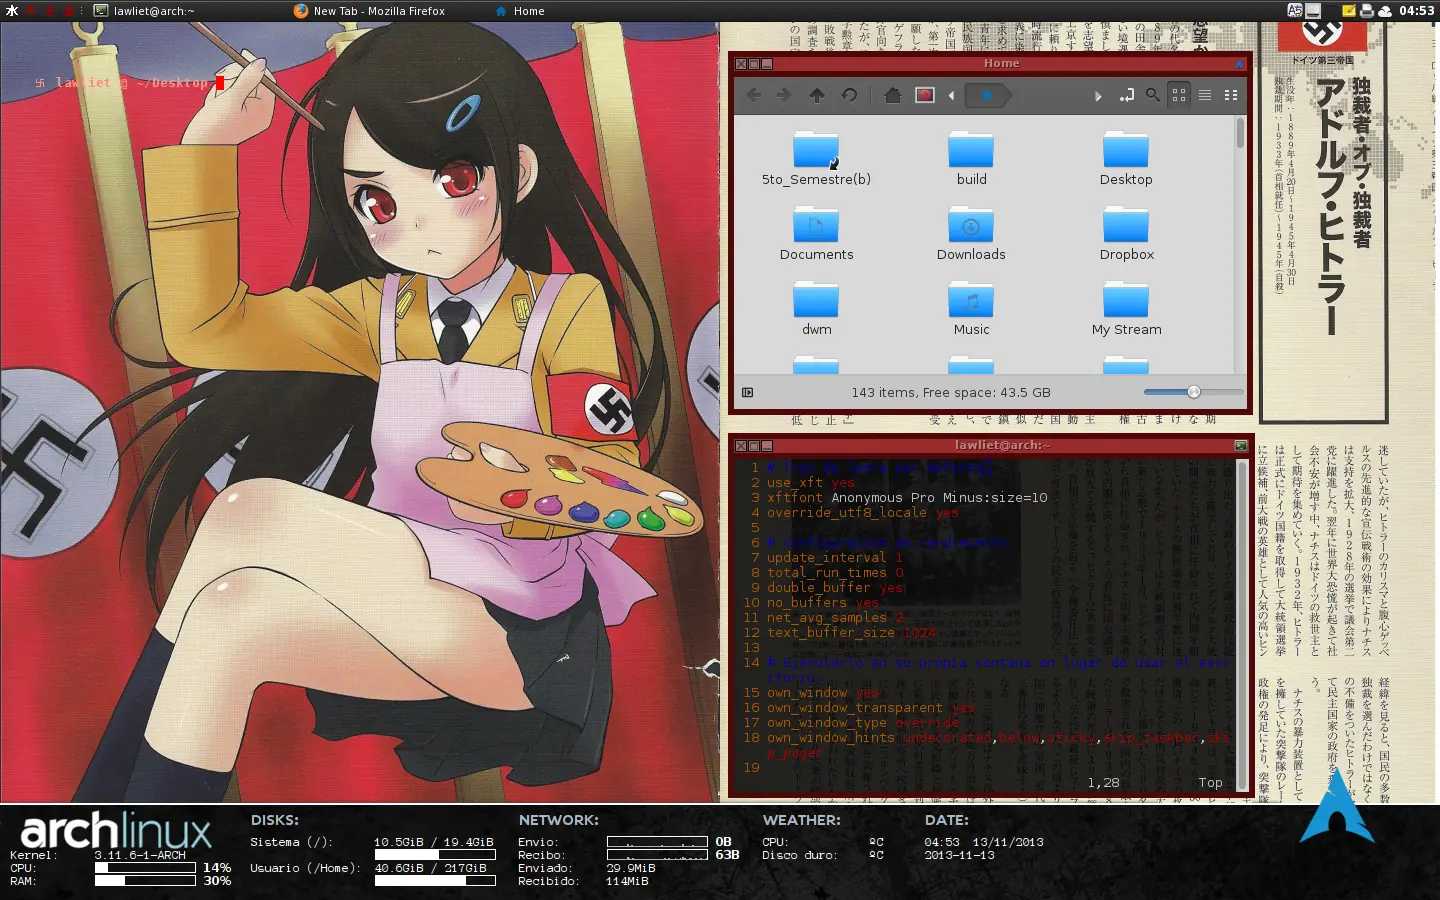Image resolution: width=1440 pixels, height=900 pixels.
Task: Reload the current folder view
Action: (849, 95)
